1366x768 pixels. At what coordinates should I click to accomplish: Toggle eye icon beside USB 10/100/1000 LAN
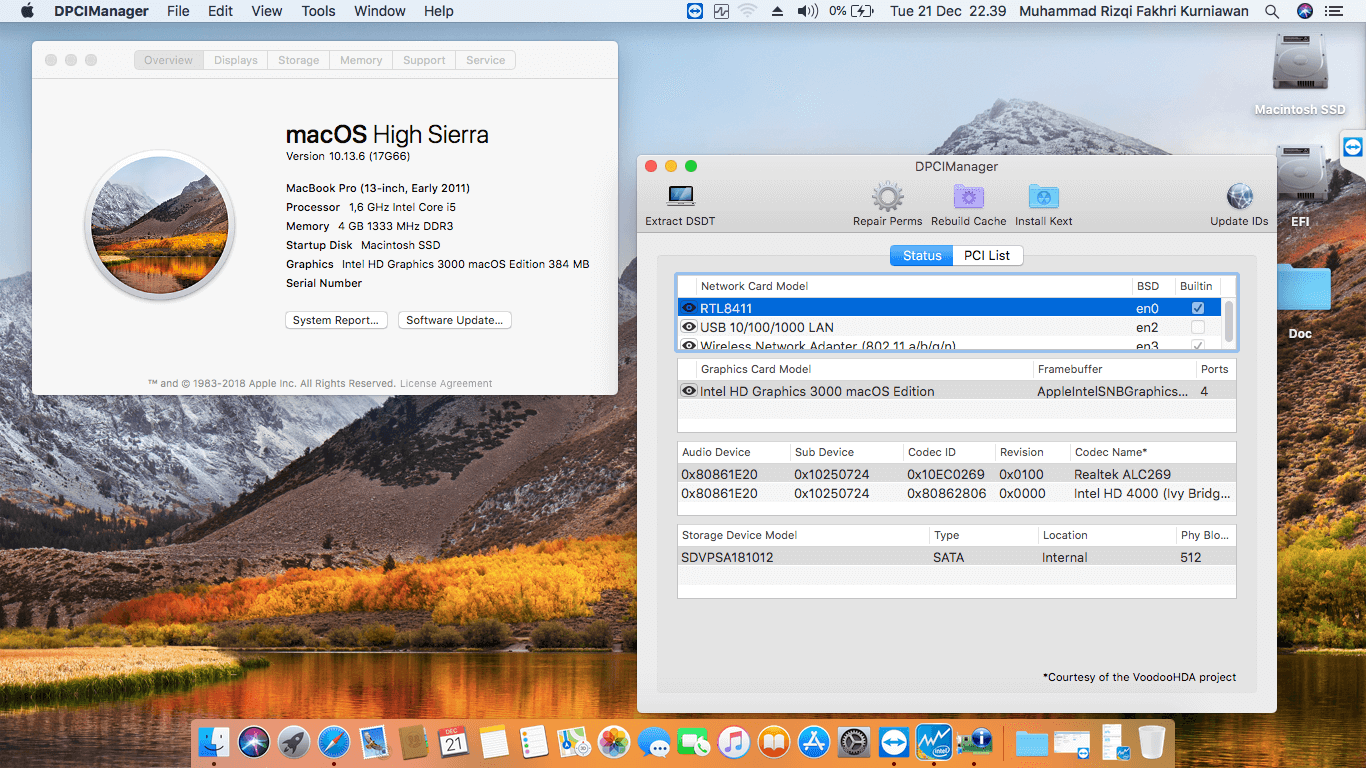688,327
